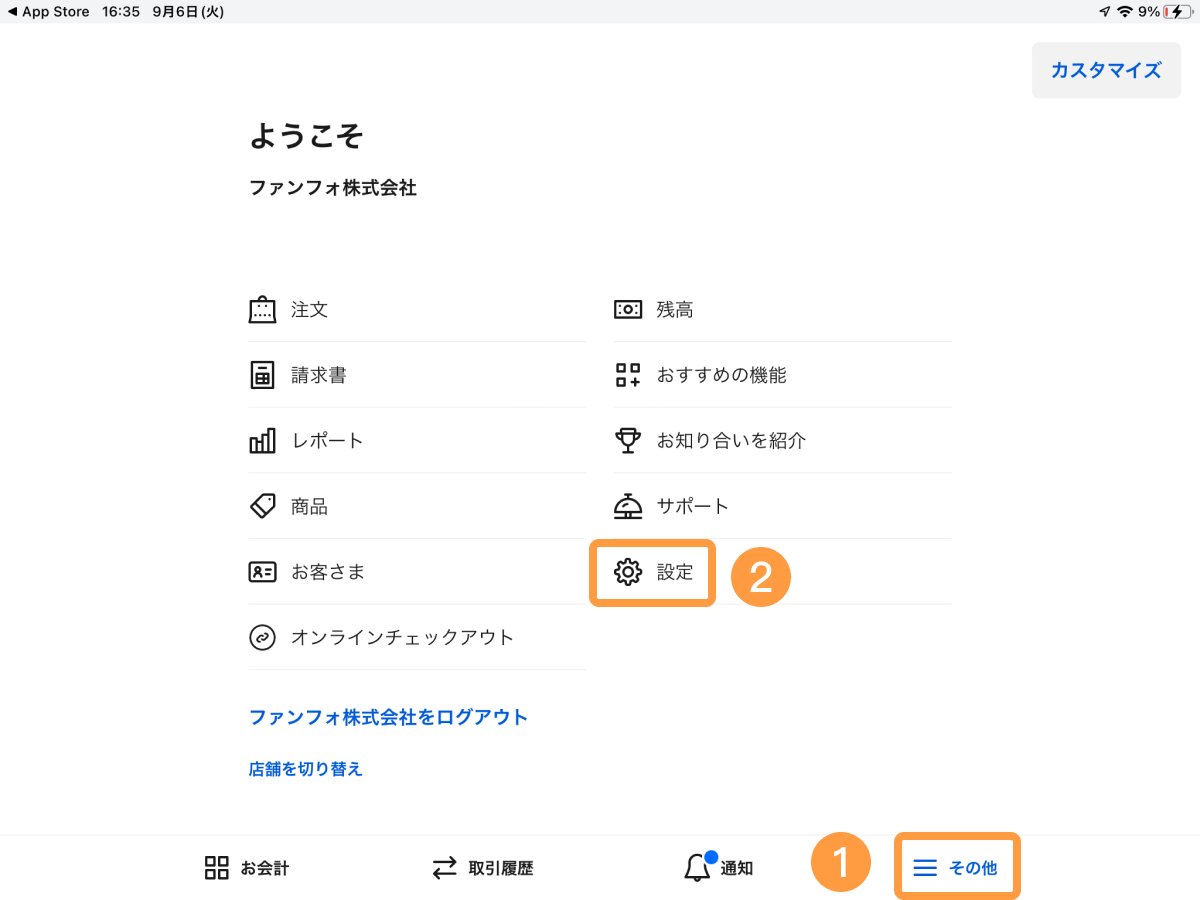Switch to the その他 tab label
This screenshot has height=900, width=1200.
[x=973, y=868]
